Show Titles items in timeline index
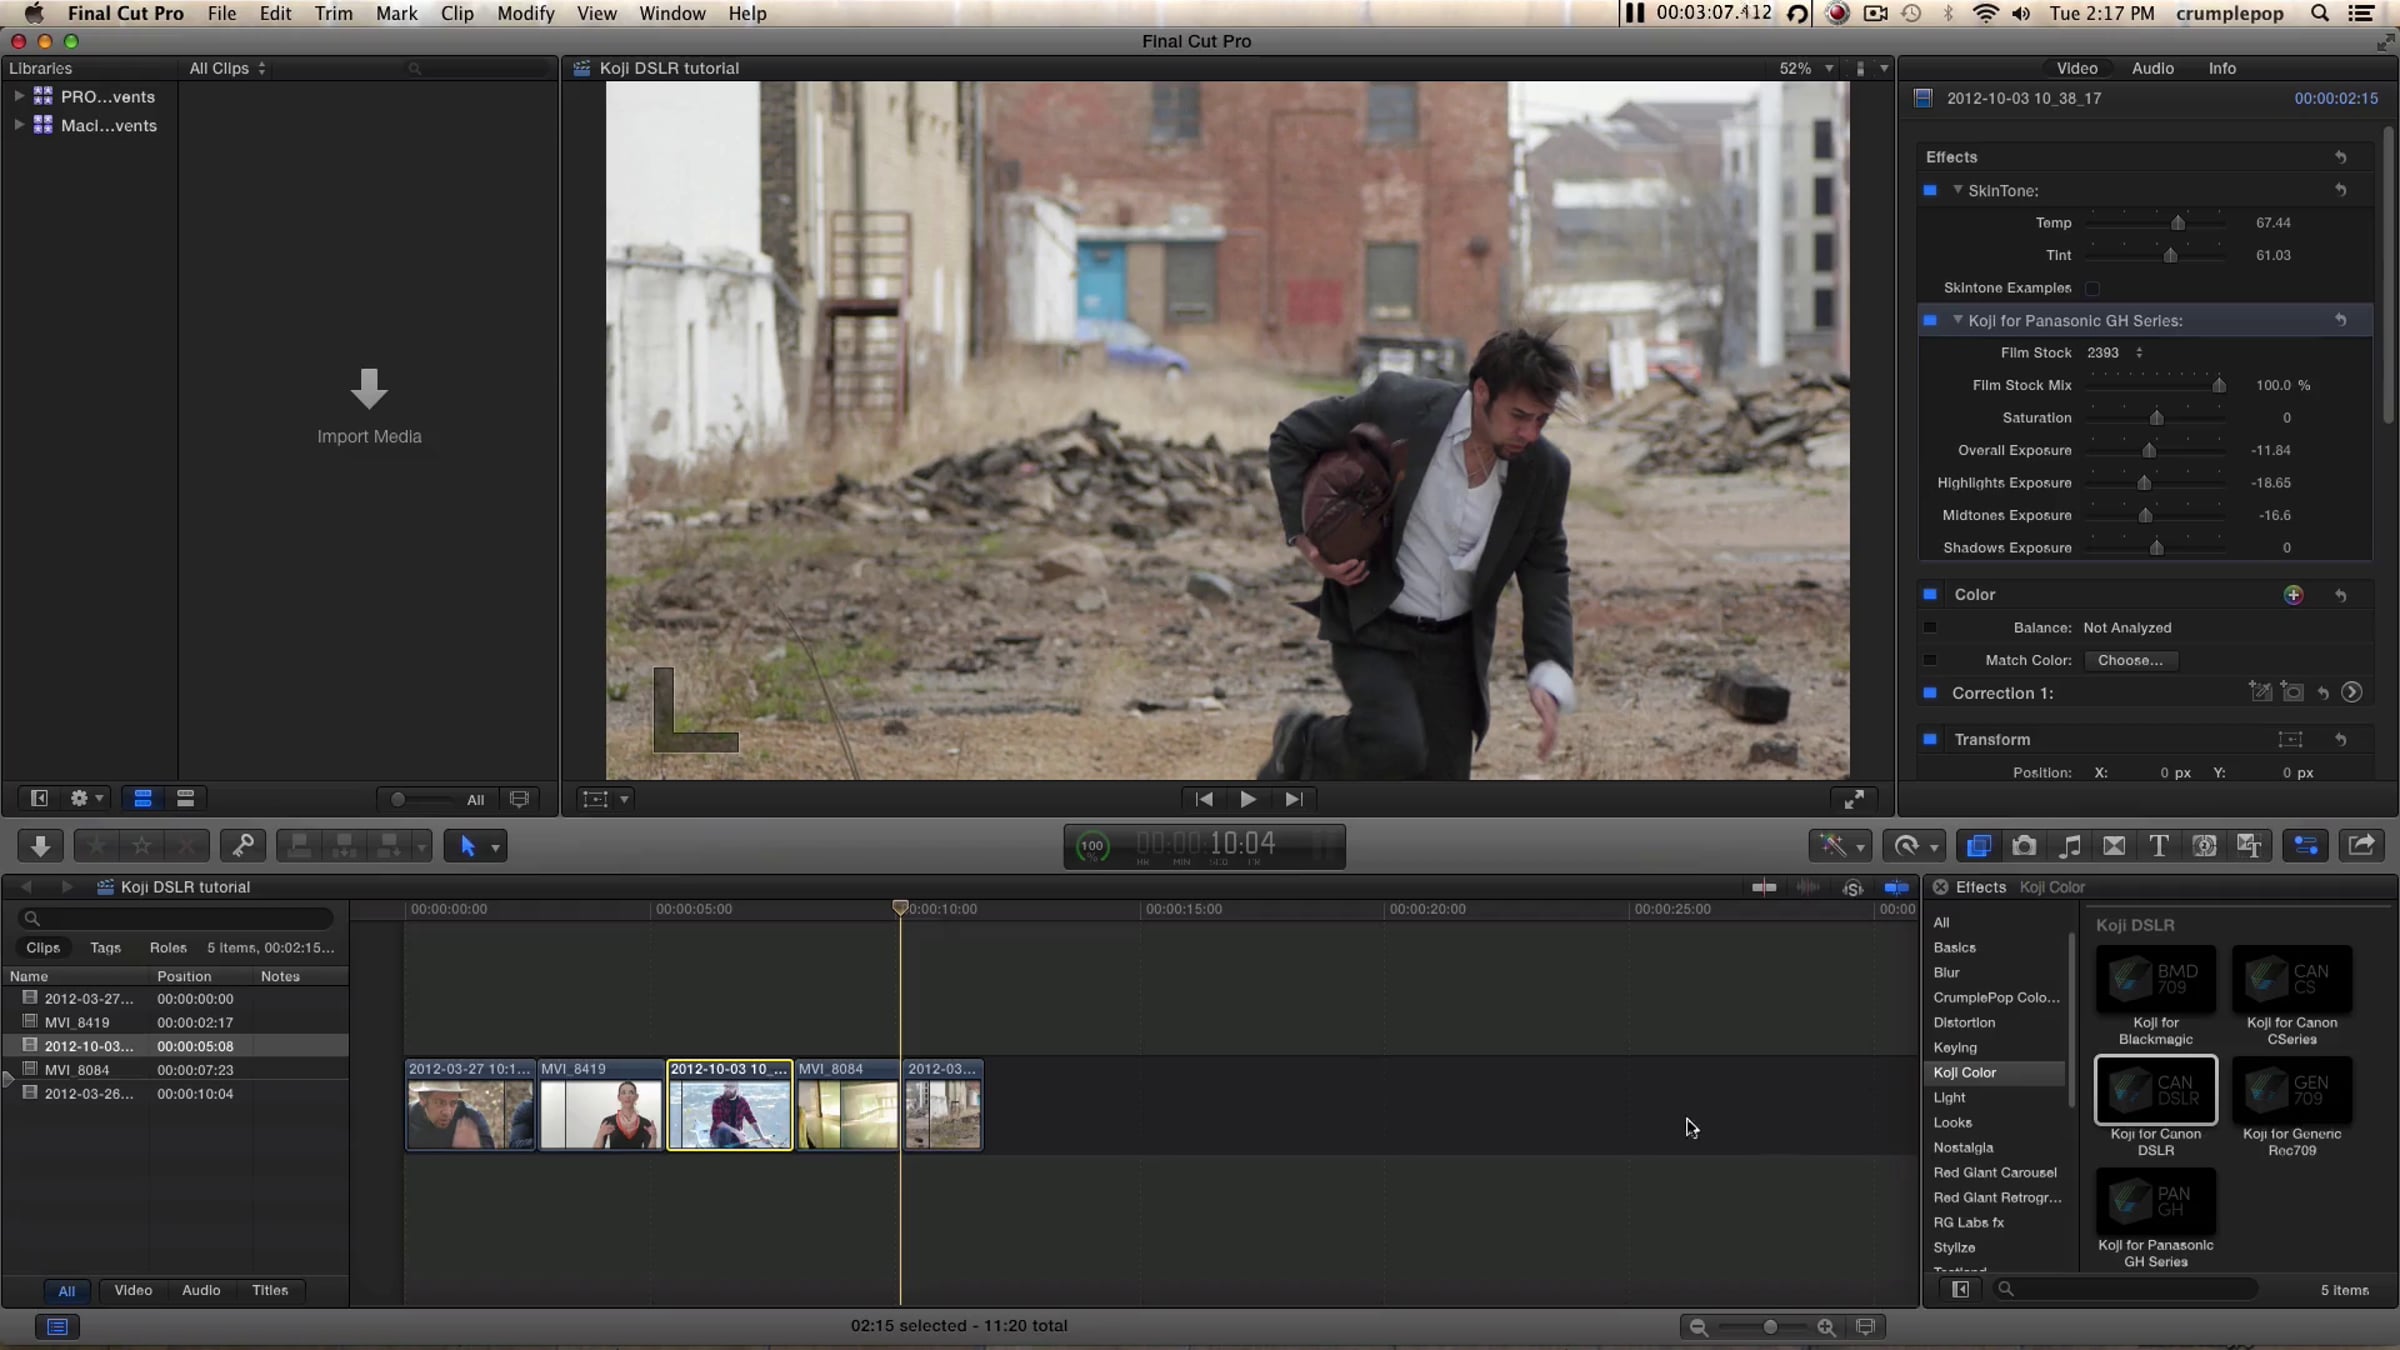Image resolution: width=2400 pixels, height=1350 pixels. tap(270, 1290)
